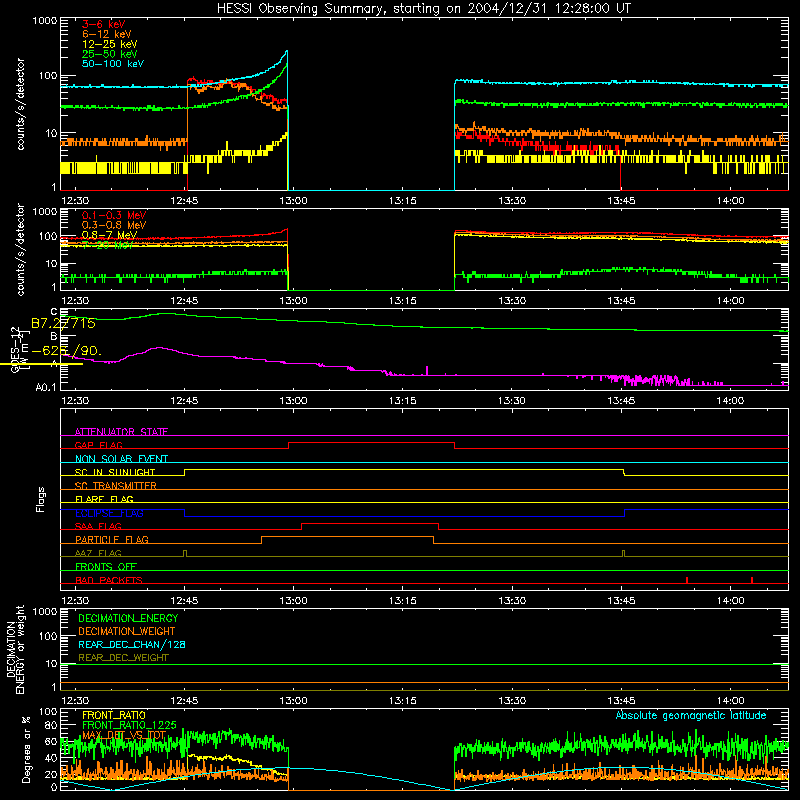This screenshot has width=800, height=800.
Task: Select the GAP_FLAG label
Action: [x=98, y=445]
